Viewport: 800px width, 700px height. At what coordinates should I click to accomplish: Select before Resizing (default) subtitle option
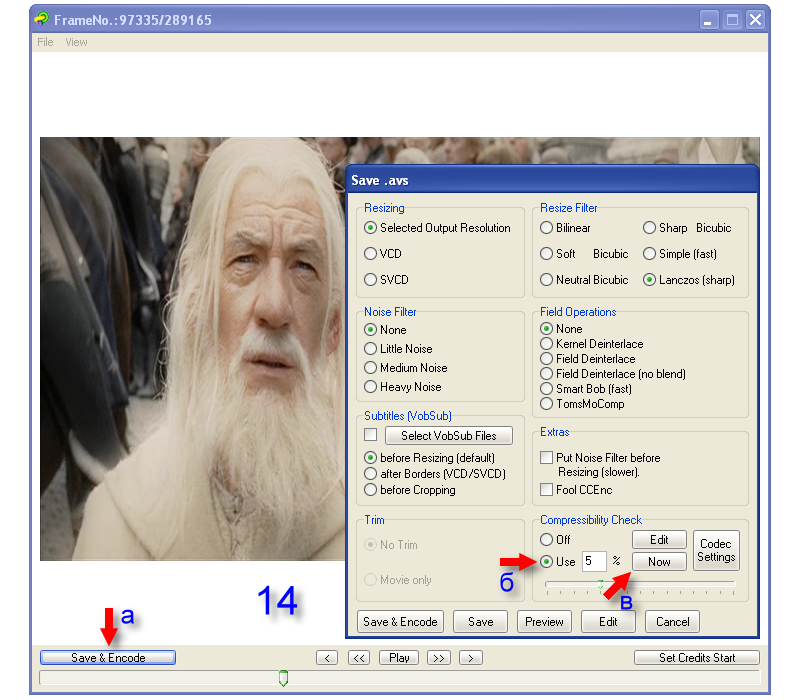point(430,458)
